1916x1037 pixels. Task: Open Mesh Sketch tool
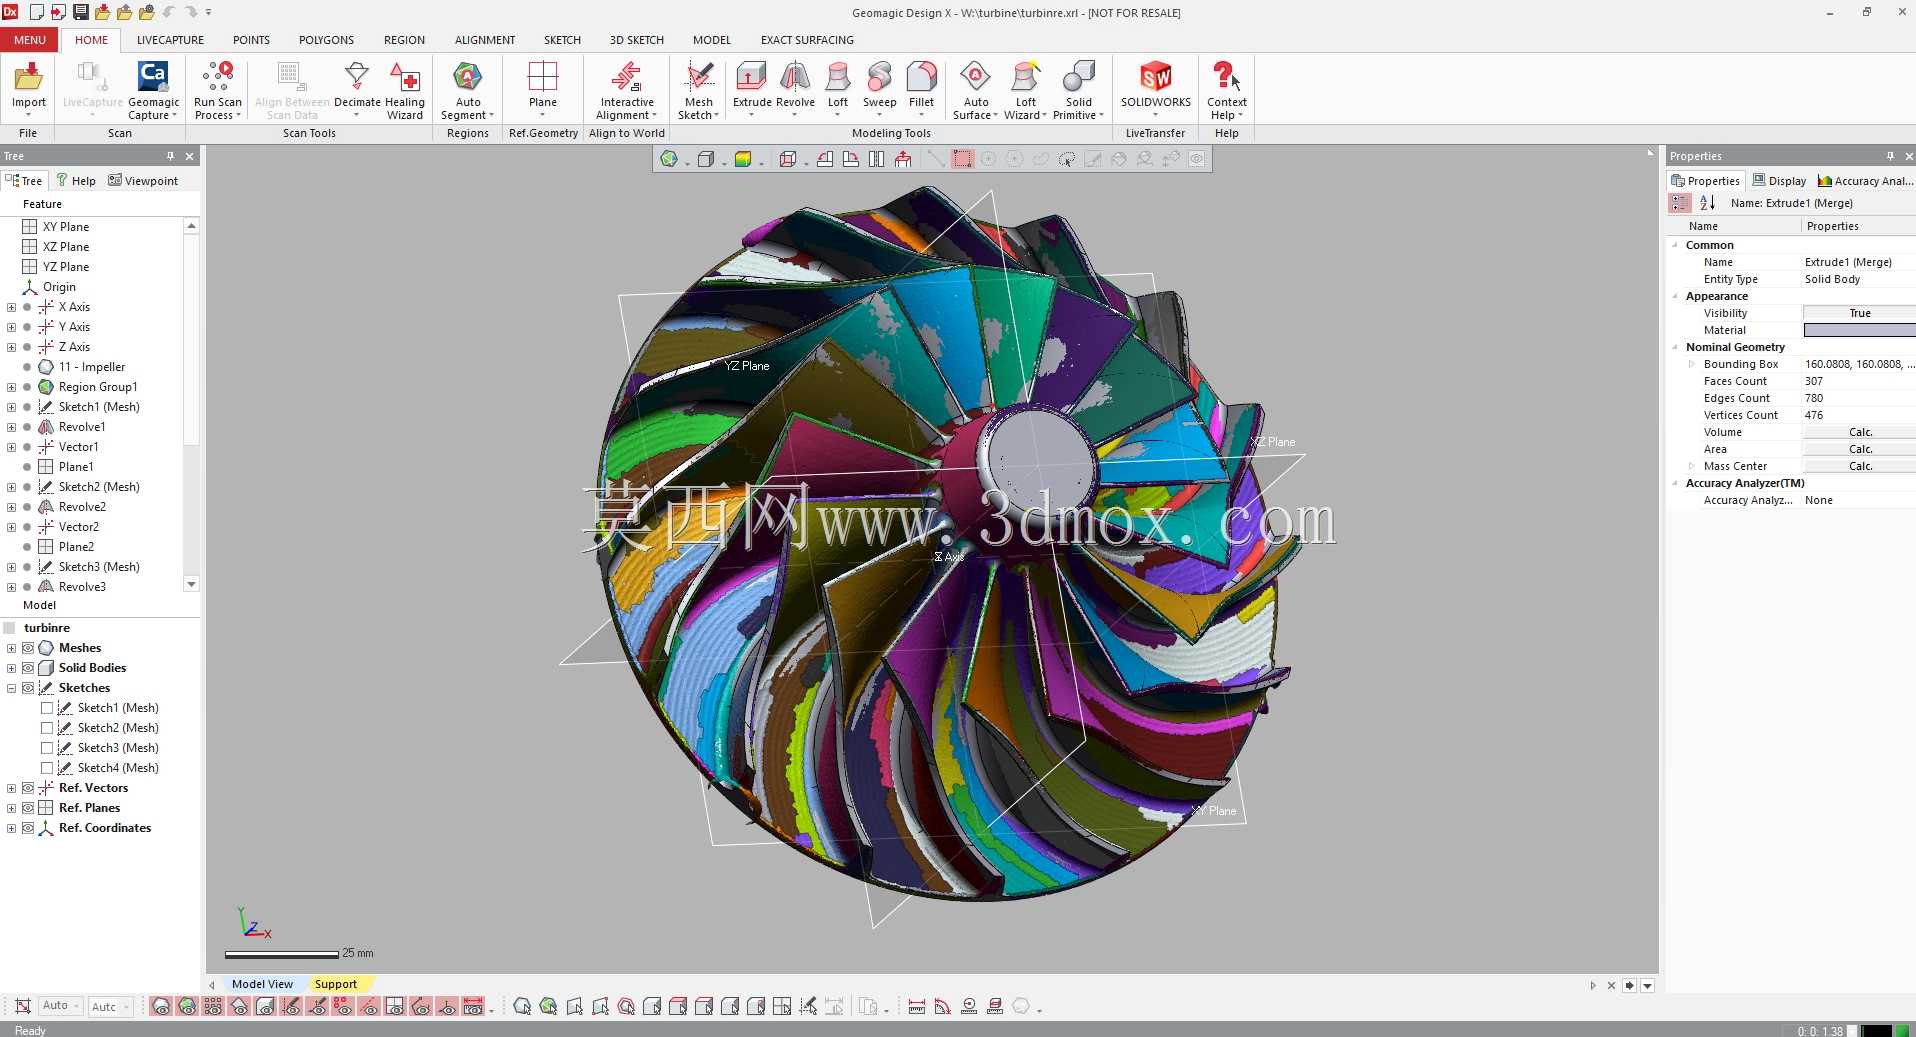699,89
